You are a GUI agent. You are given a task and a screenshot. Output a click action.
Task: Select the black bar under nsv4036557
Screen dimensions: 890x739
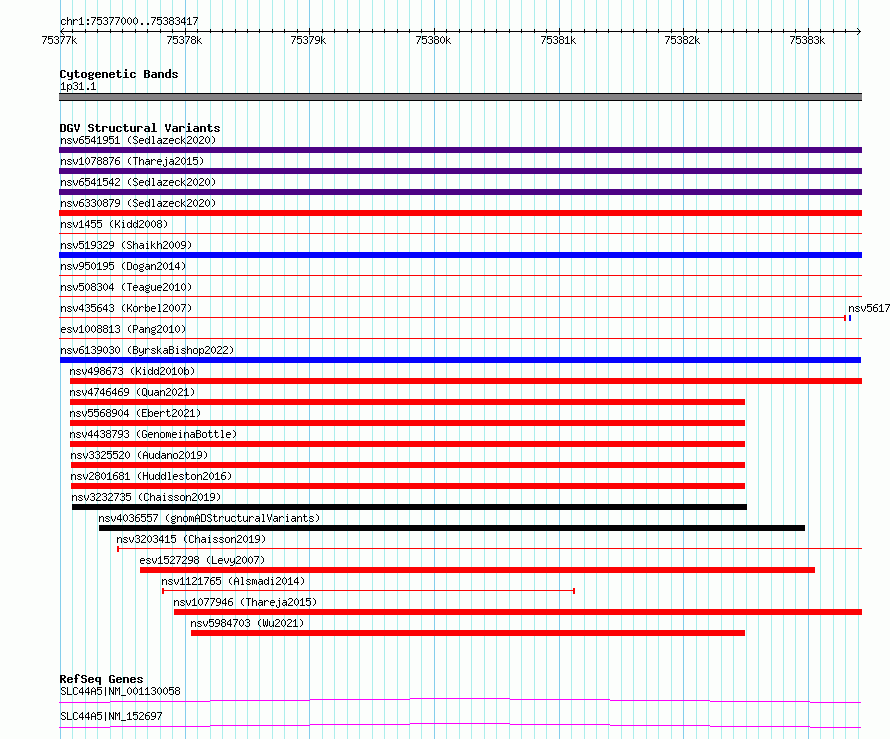[x=452, y=528]
